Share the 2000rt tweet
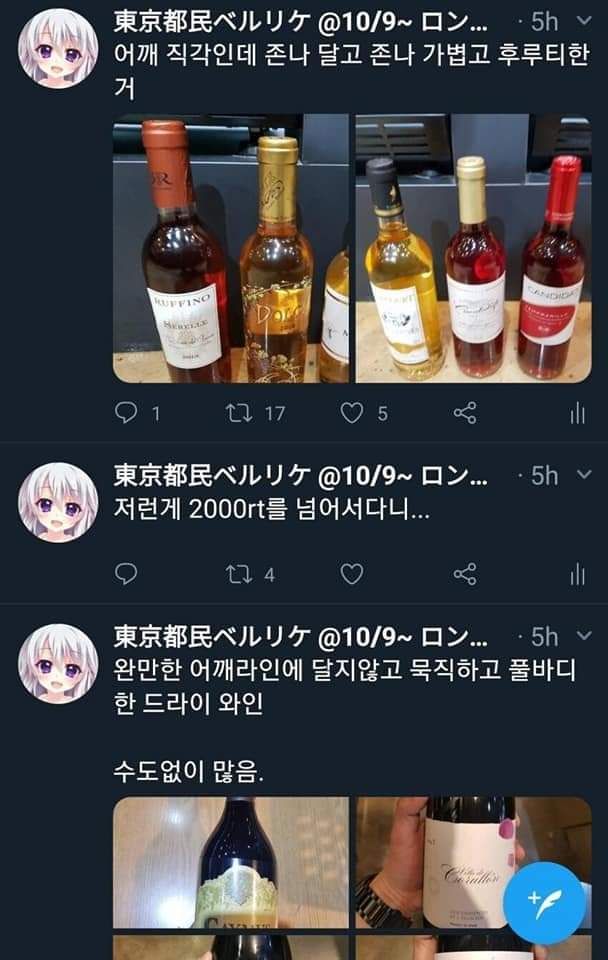The image size is (608, 960). coord(465,574)
